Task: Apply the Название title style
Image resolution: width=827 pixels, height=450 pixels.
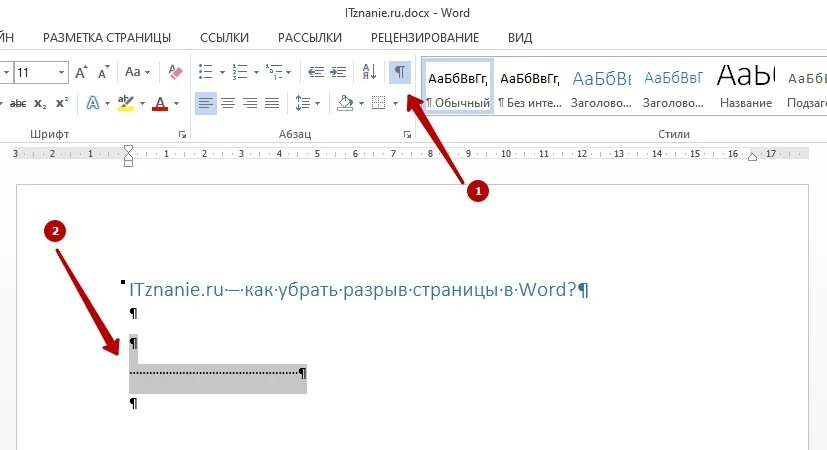Action: [746, 86]
